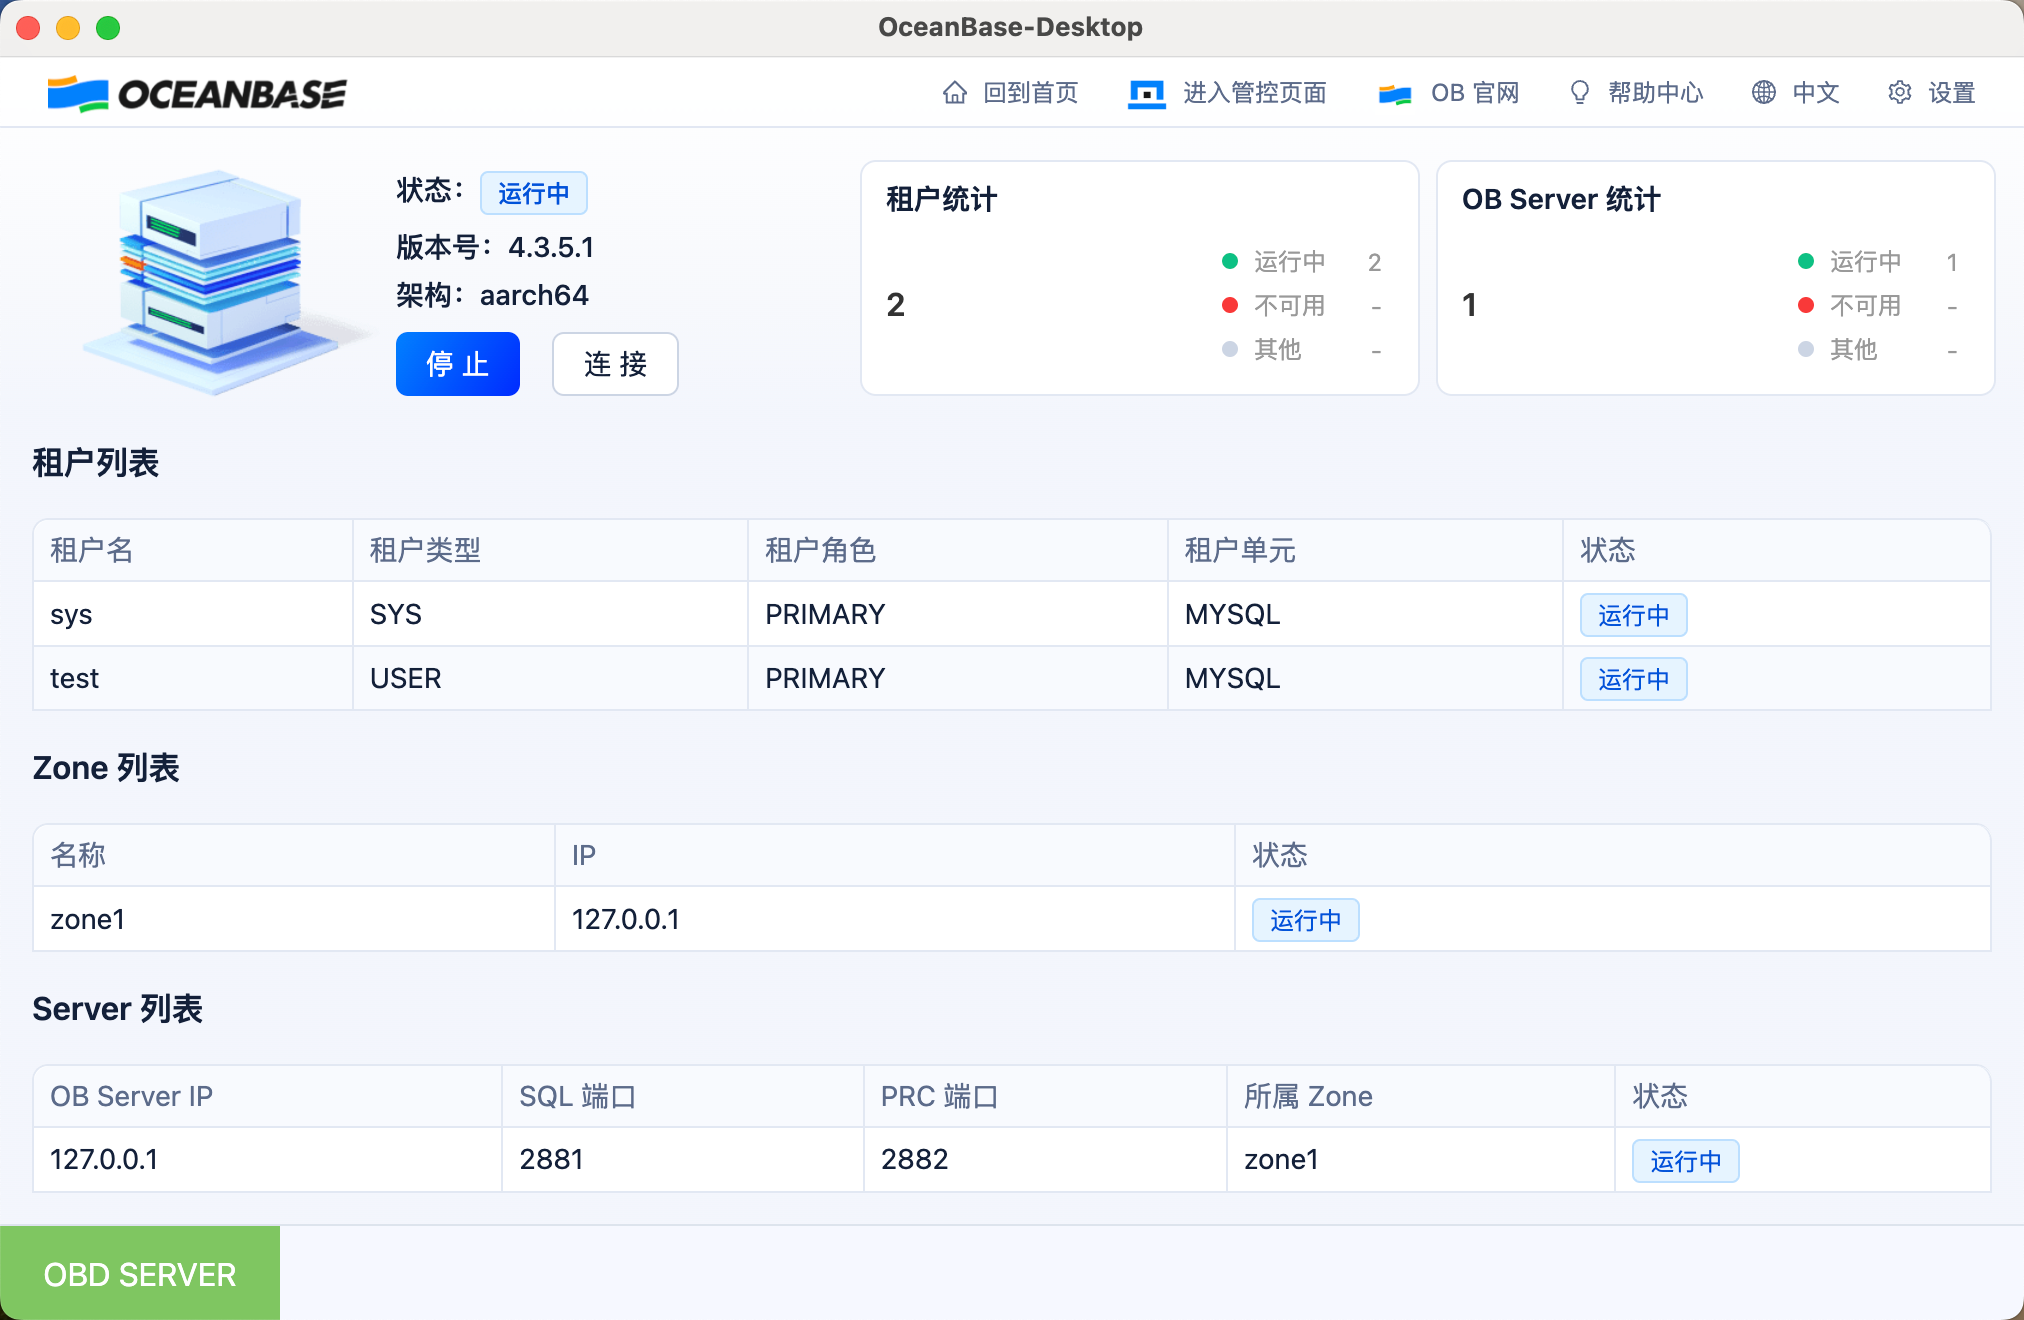Click the globe language icon
Image resolution: width=2024 pixels, height=1320 pixels.
coord(1764,93)
